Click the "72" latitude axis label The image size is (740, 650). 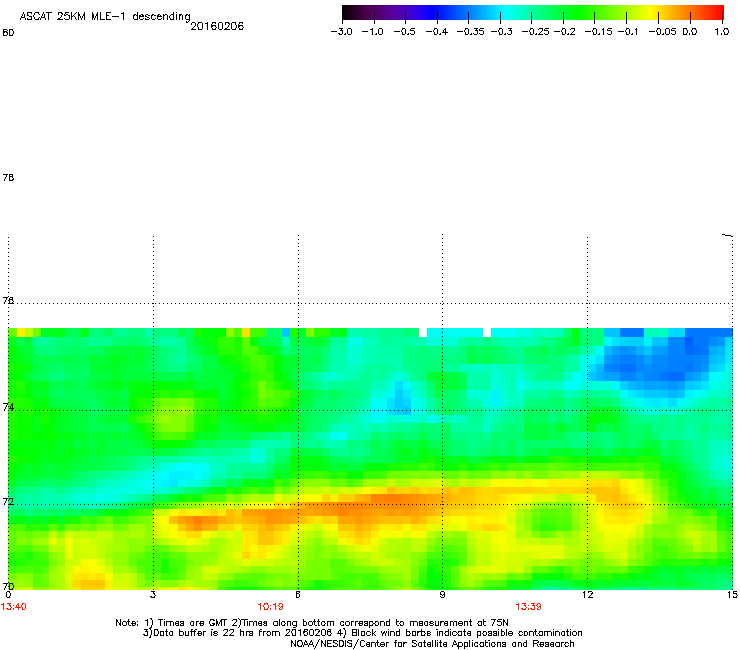pyautogui.click(x=8, y=501)
